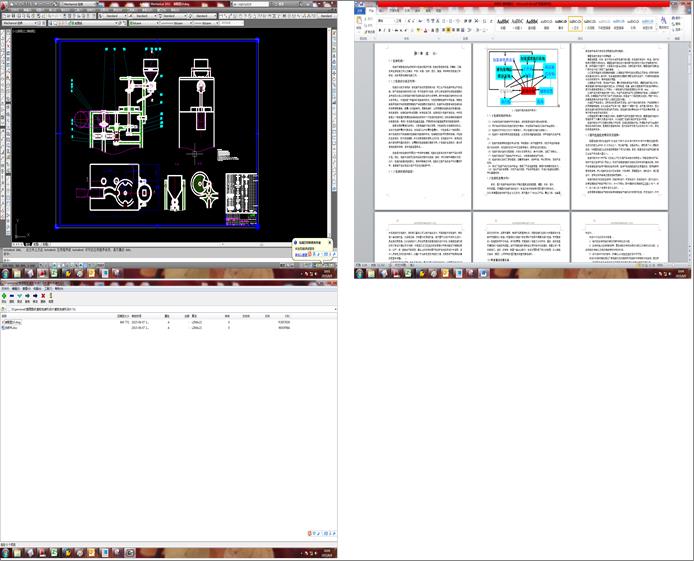Click the Bullets list icon in Word
The width and height of the screenshot is (694, 561).
(x=444, y=21)
